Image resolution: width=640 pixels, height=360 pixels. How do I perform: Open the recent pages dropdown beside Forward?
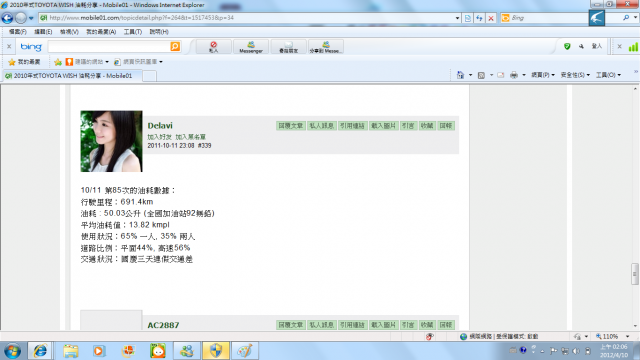(31, 18)
